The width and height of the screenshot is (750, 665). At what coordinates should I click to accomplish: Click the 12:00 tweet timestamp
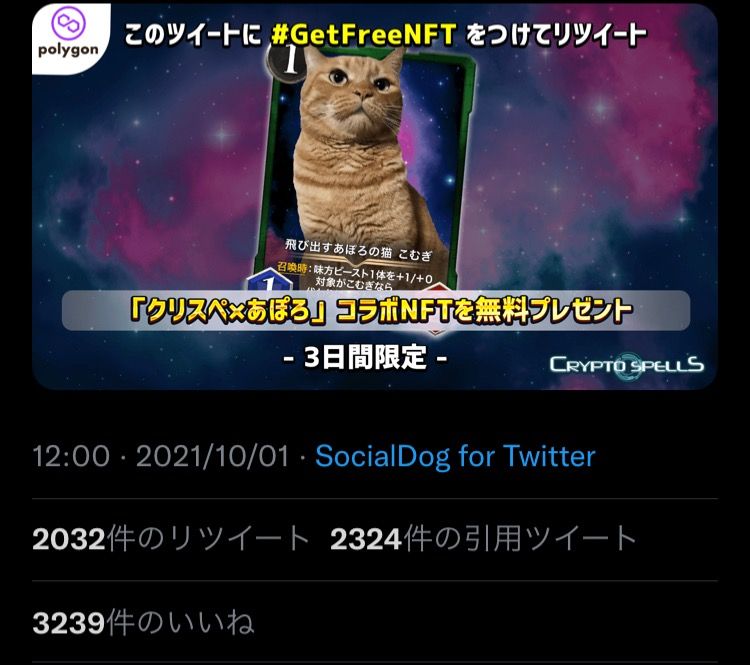[71, 456]
